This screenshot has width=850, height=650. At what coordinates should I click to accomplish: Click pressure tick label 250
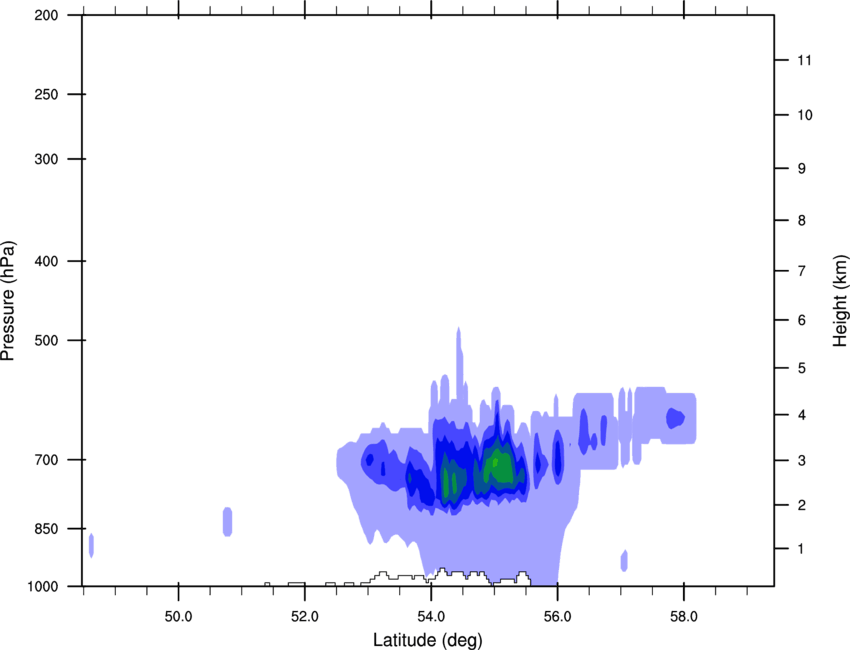click(46, 94)
